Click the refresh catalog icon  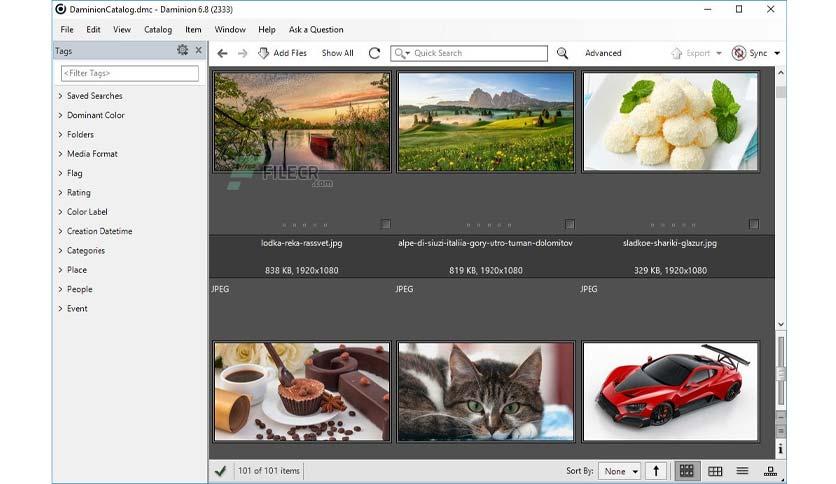tap(374, 53)
